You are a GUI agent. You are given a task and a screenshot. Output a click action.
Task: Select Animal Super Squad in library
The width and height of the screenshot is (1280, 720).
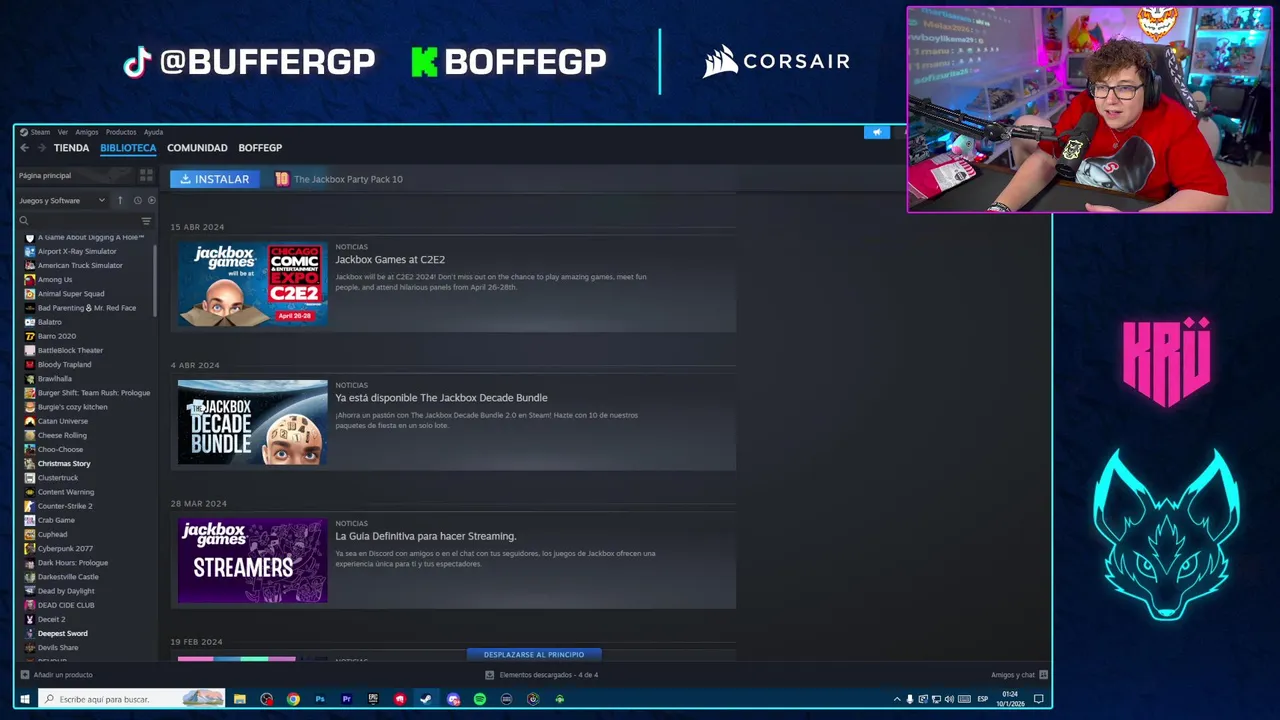(71, 294)
